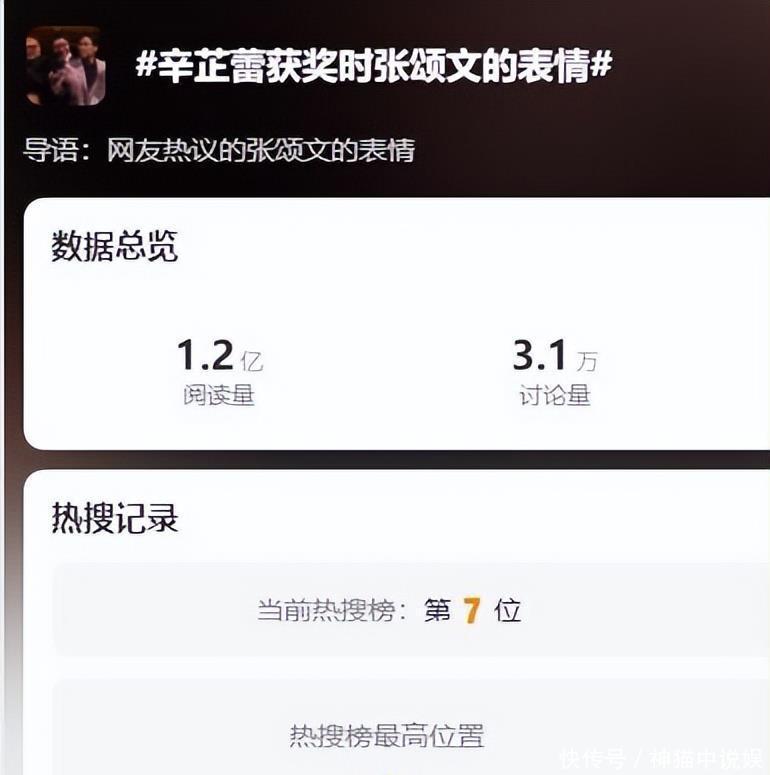Click the 1.2 read count number
This screenshot has width=770, height=775.
pos(206,355)
